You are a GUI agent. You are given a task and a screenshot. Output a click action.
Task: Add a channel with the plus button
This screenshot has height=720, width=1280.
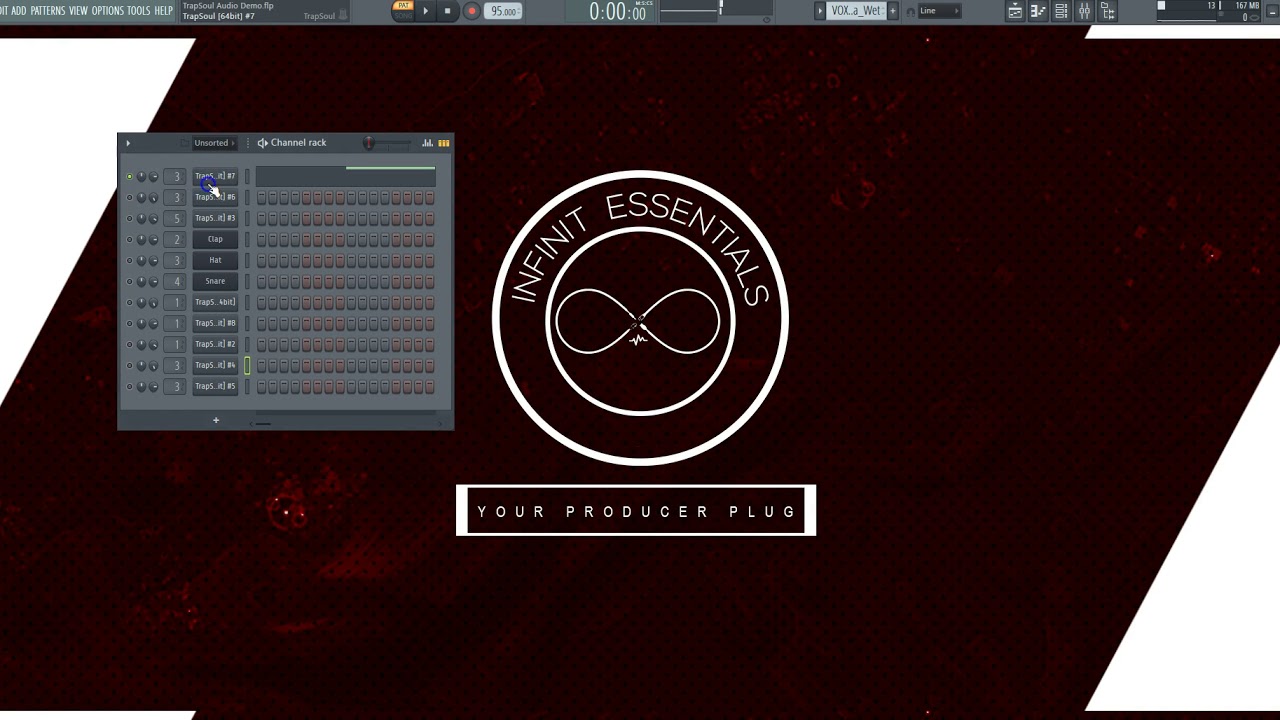pyautogui.click(x=216, y=420)
